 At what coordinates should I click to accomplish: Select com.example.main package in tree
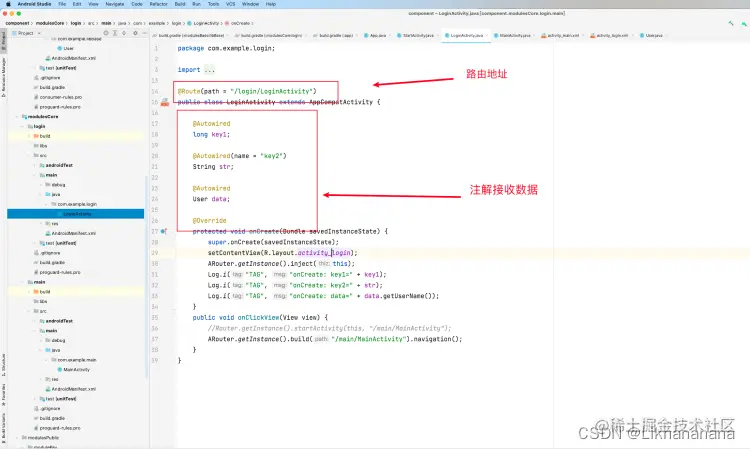pos(74,360)
